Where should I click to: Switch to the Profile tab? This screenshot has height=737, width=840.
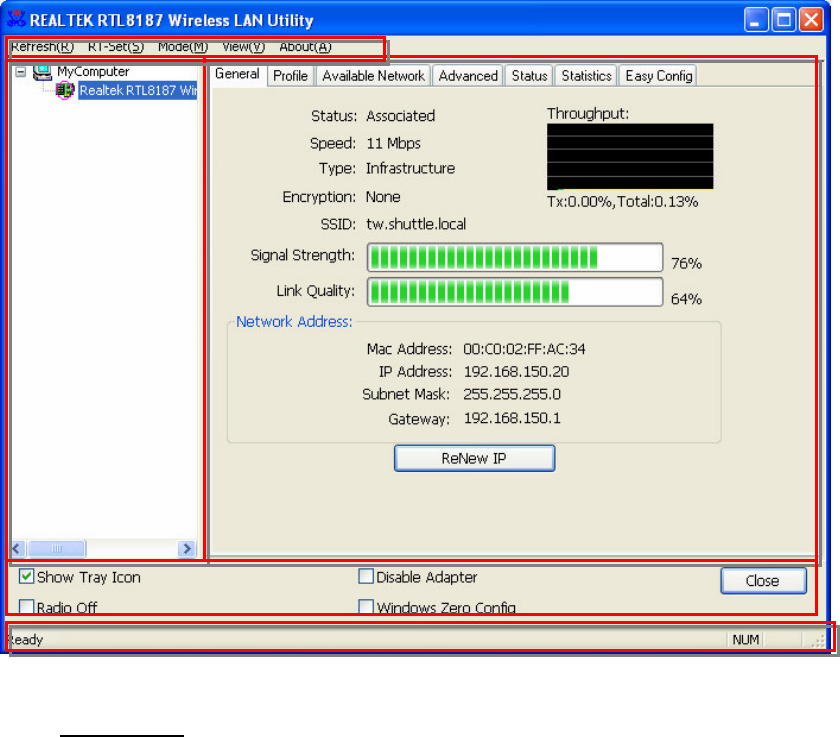click(290, 76)
